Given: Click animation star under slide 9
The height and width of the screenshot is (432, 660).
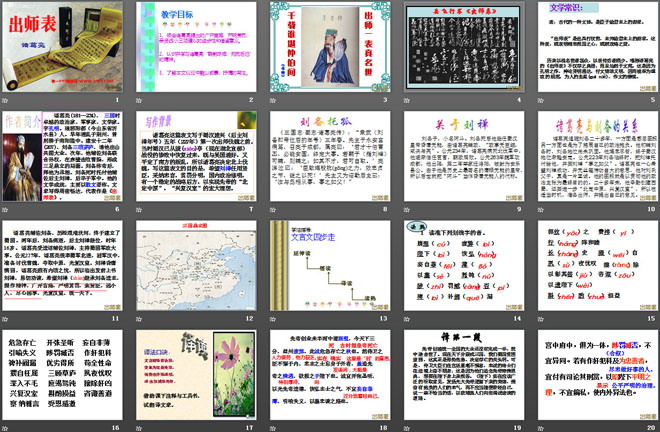Looking at the screenshot, I should (407, 210).
